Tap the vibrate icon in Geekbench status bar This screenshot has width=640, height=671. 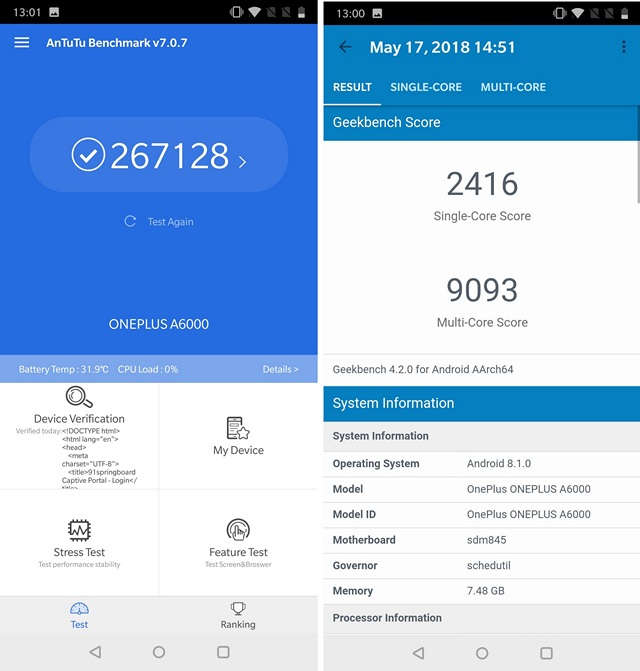point(559,13)
